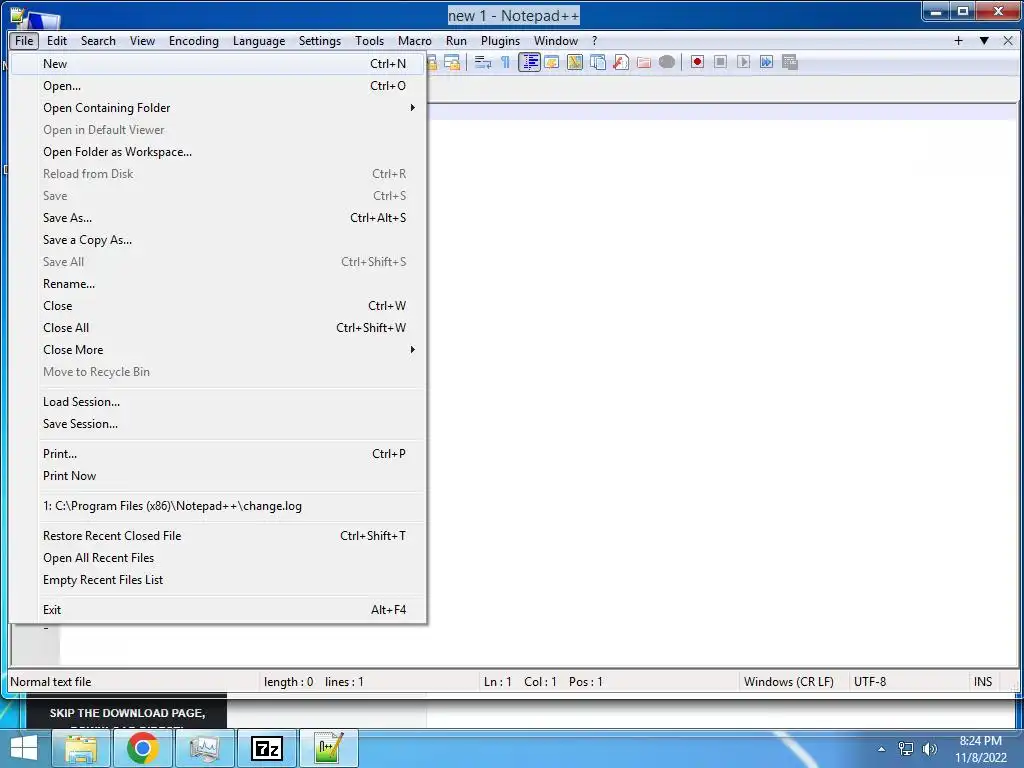Open the Define your language icon
The height and width of the screenshot is (768, 1024).
(552, 62)
